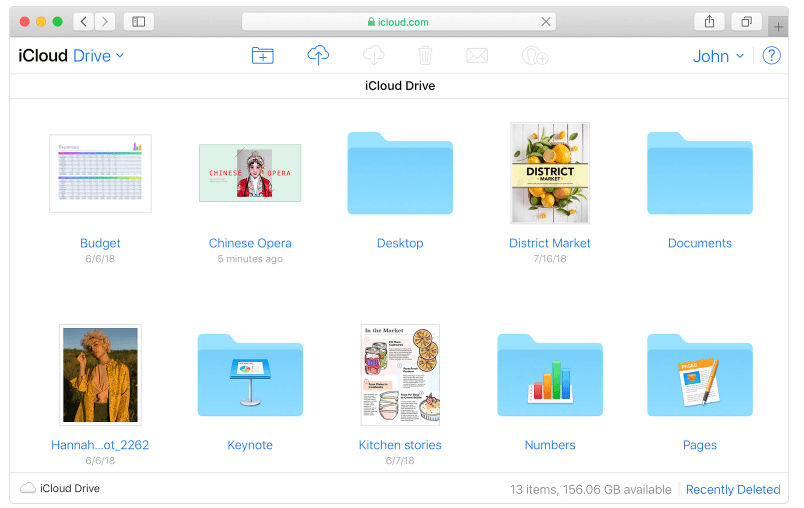Click iCloud Drive in bottom path bar
The width and height of the screenshot is (804, 508).
click(70, 488)
